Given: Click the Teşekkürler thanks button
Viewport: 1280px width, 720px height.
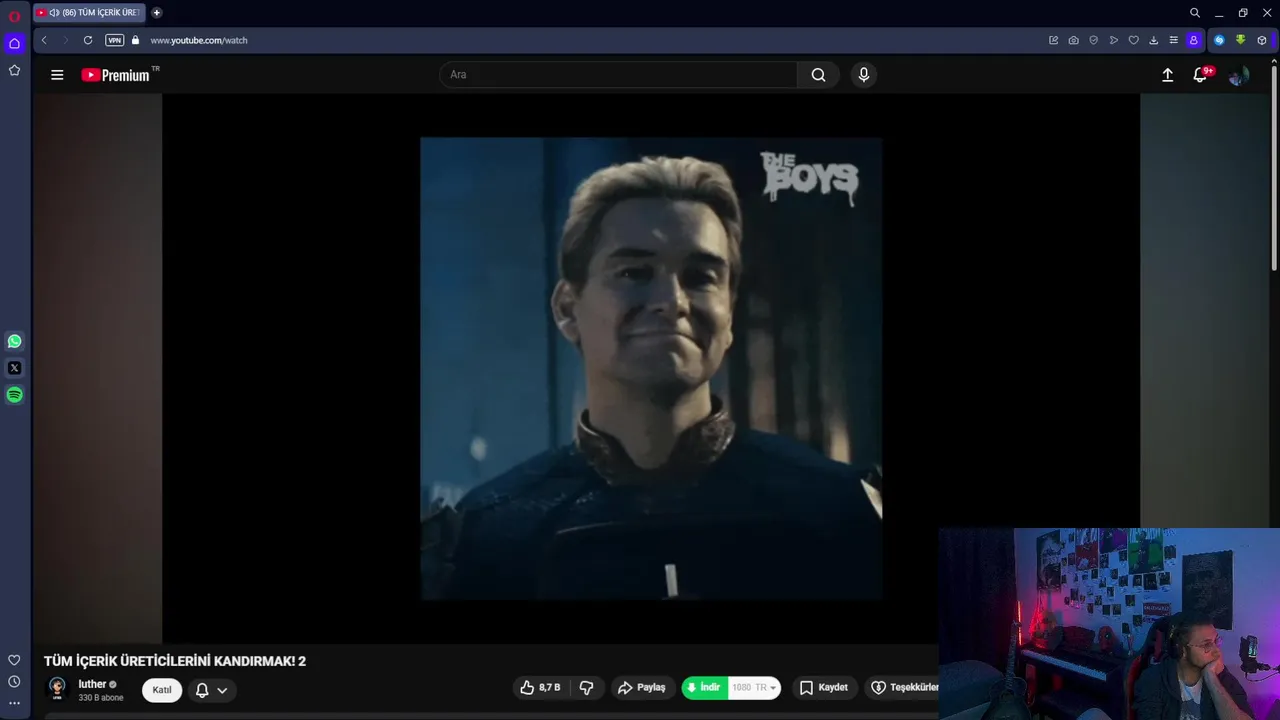Looking at the screenshot, I should point(903,688).
